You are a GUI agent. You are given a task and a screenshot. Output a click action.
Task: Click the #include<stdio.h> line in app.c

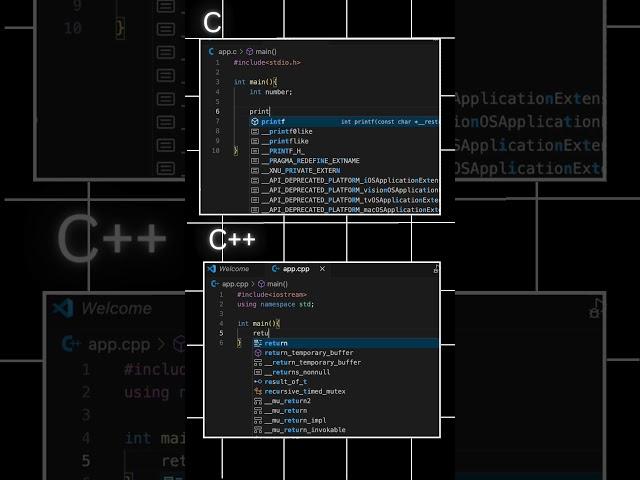point(267,62)
